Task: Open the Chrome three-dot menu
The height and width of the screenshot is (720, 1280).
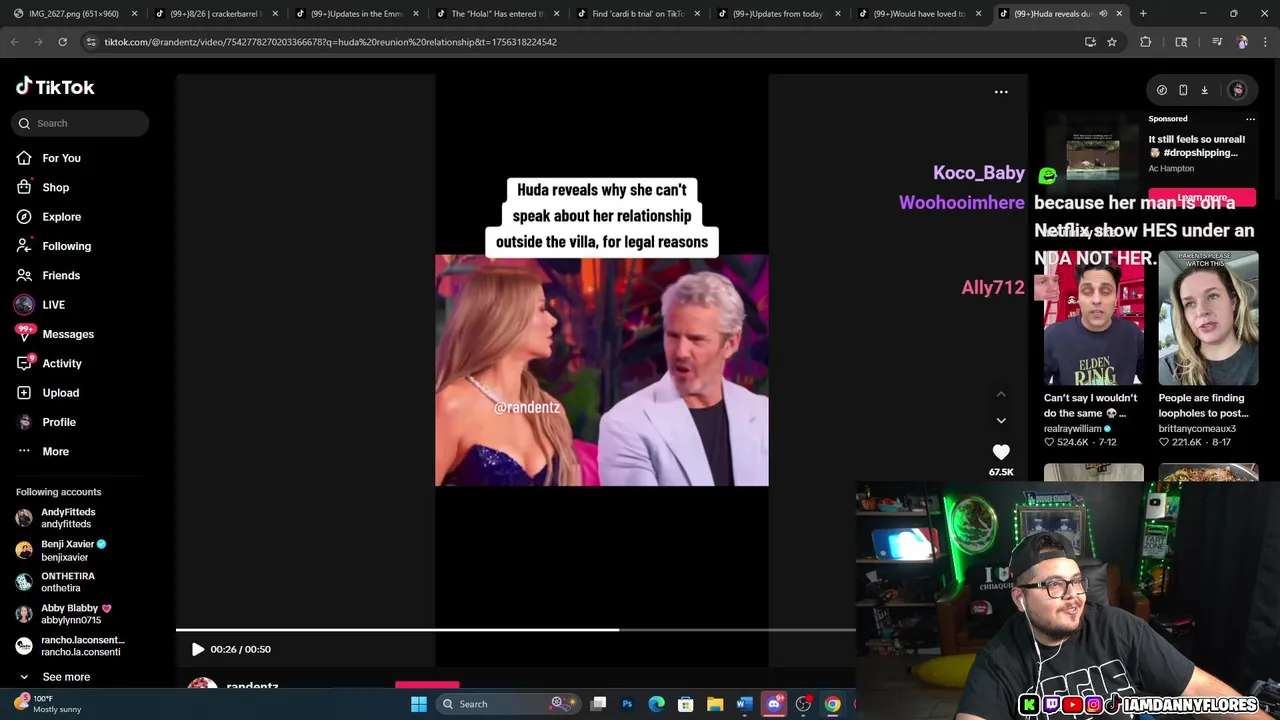Action: (x=1266, y=42)
